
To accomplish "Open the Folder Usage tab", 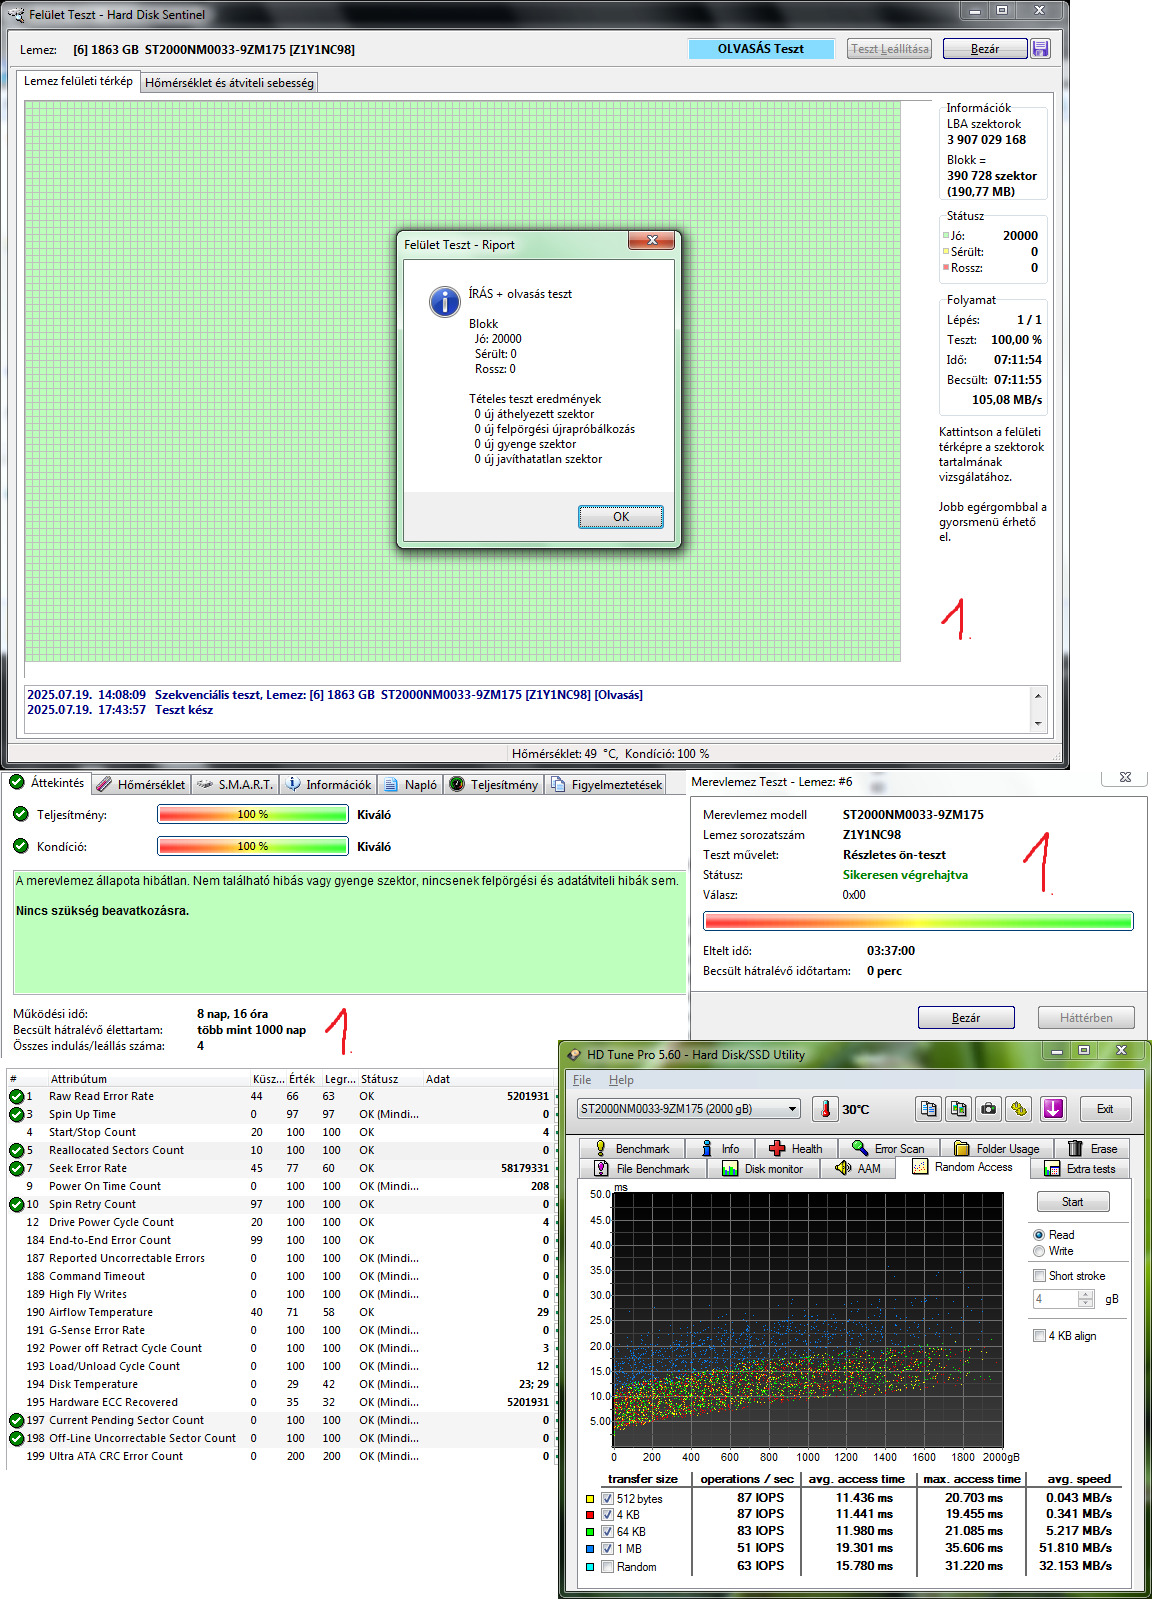I will 997,1149.
